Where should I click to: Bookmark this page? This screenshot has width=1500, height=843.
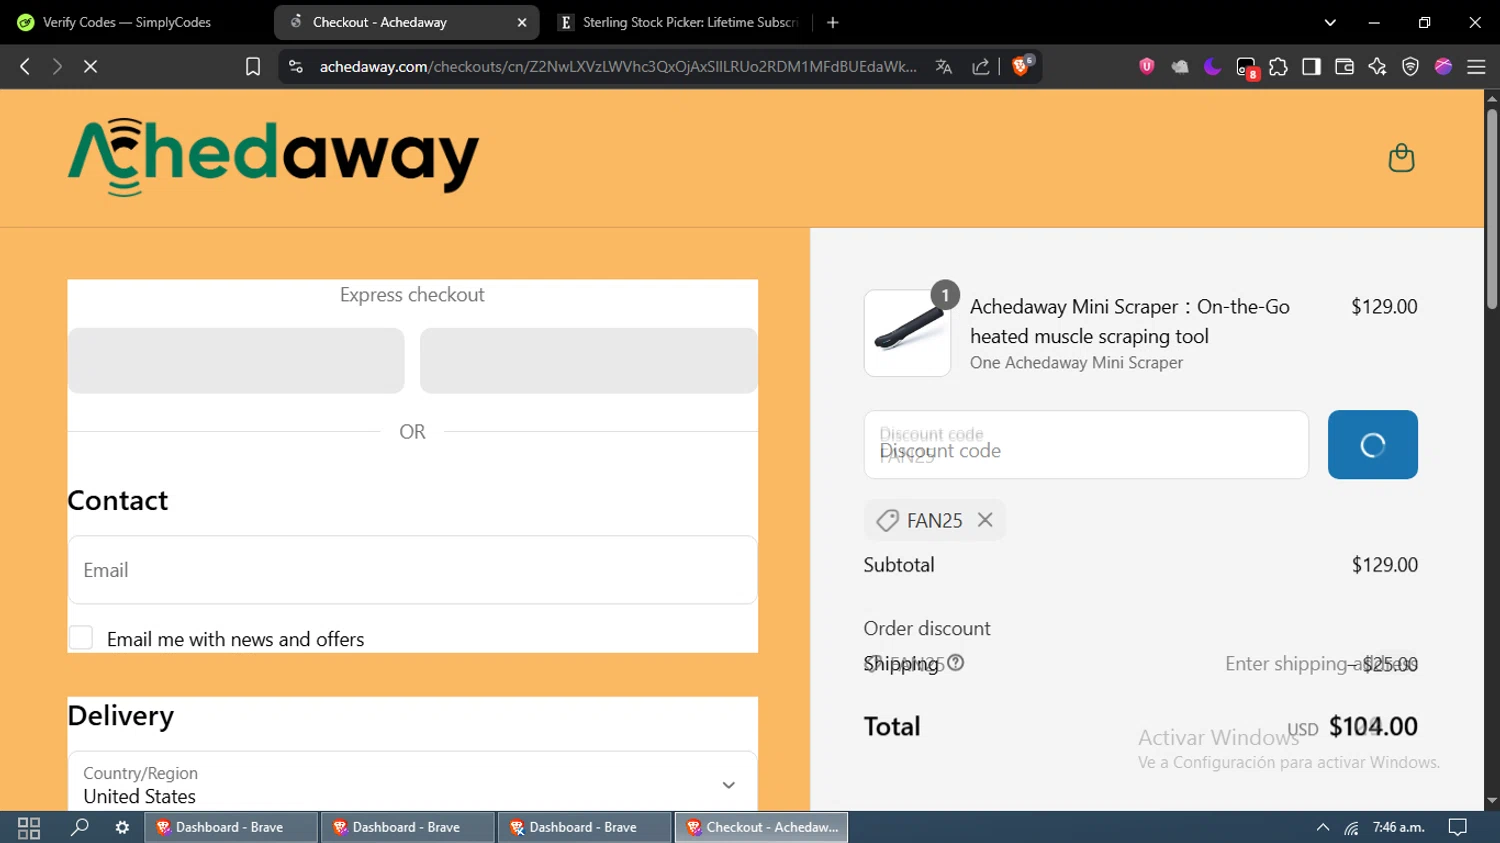(x=253, y=66)
